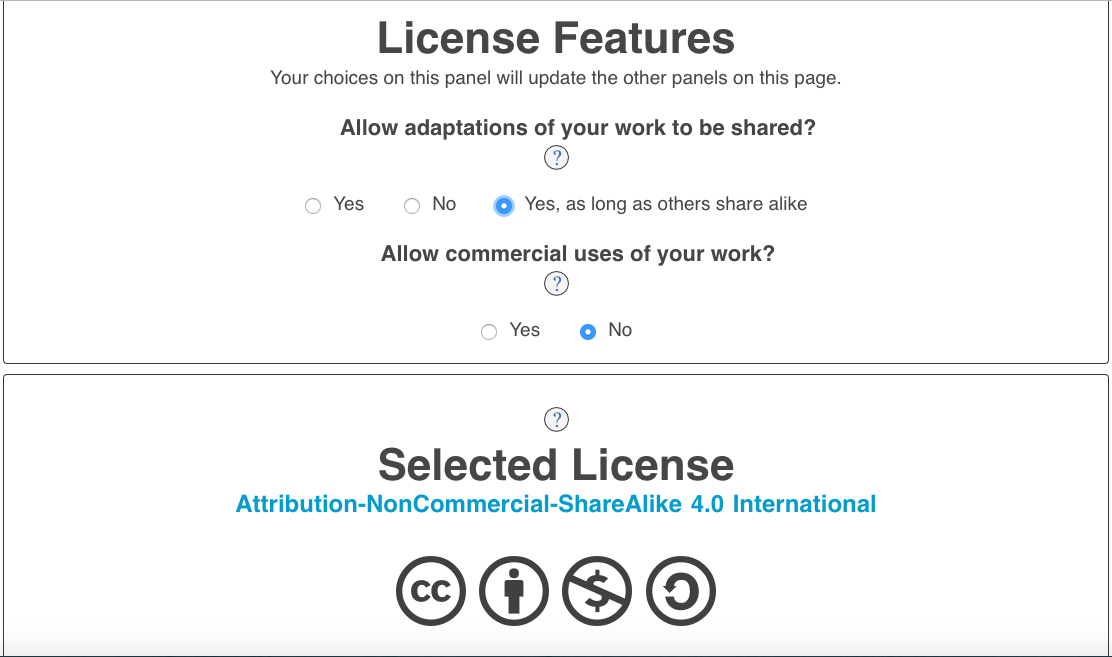Click the 'Selected License' heading

pos(556,465)
